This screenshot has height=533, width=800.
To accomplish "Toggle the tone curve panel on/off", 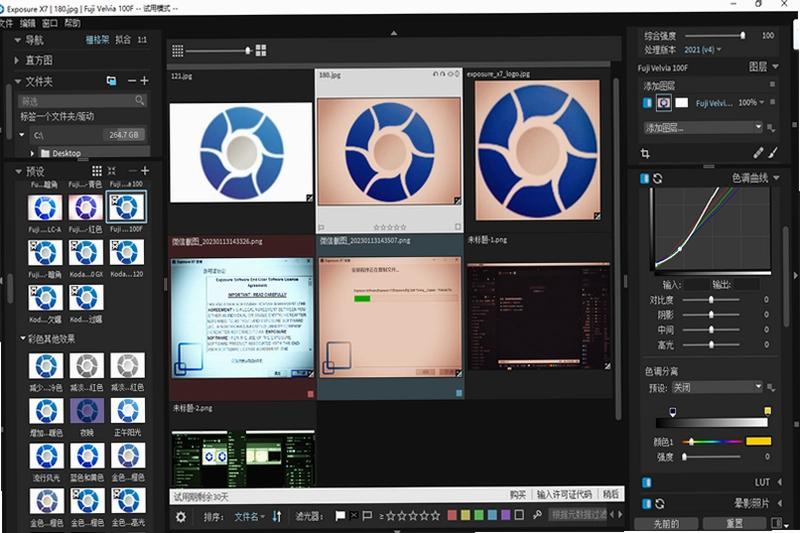I will pyautogui.click(x=644, y=179).
